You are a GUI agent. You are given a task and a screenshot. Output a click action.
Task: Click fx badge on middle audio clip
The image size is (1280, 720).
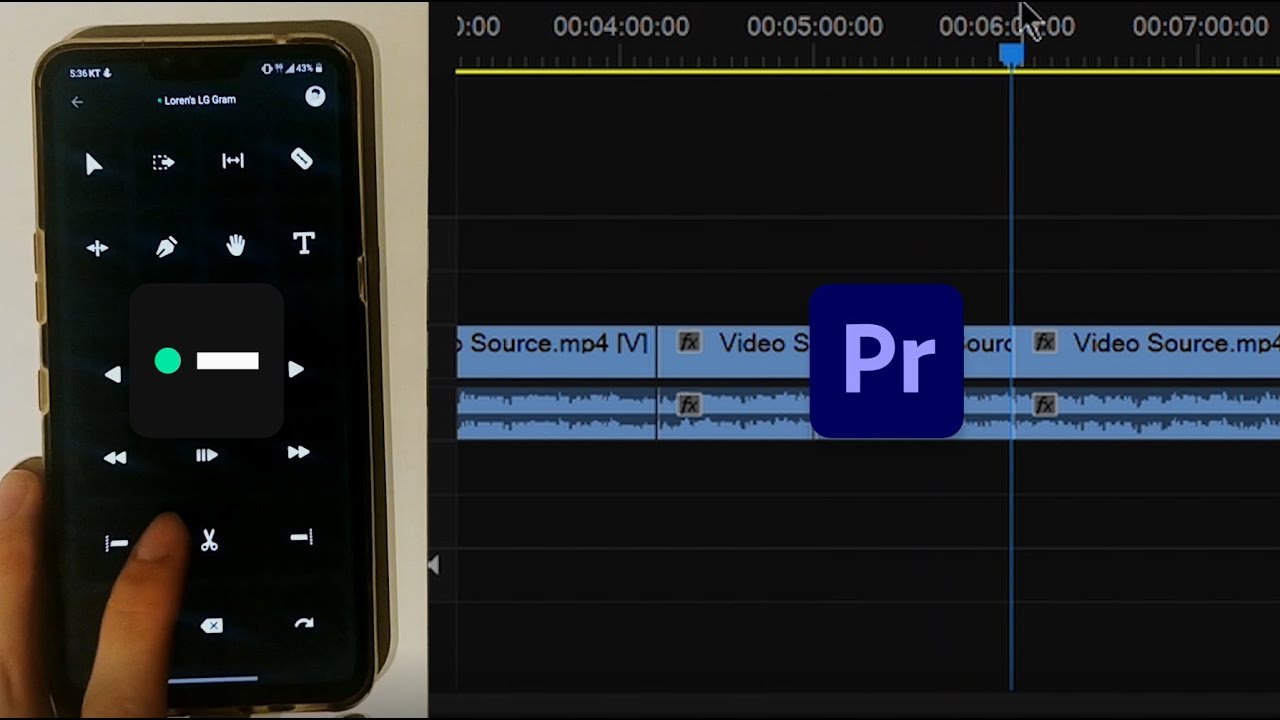[x=688, y=405]
